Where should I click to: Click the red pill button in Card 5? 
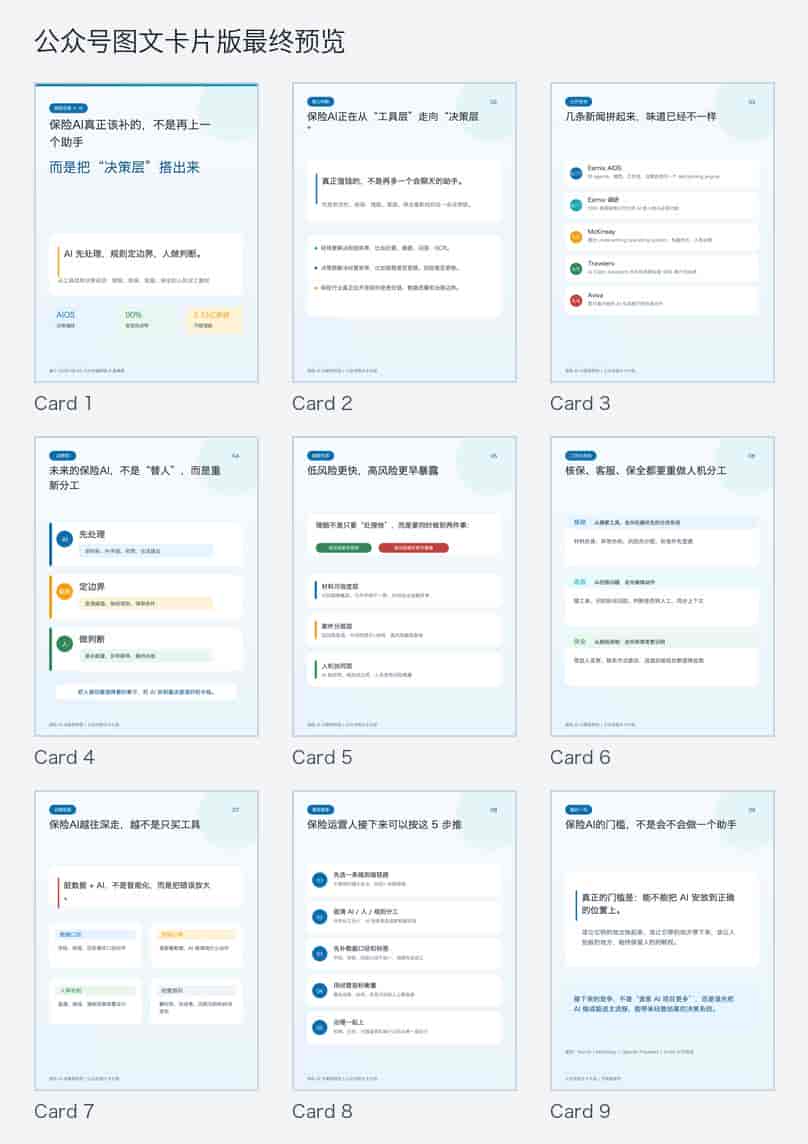413,547
